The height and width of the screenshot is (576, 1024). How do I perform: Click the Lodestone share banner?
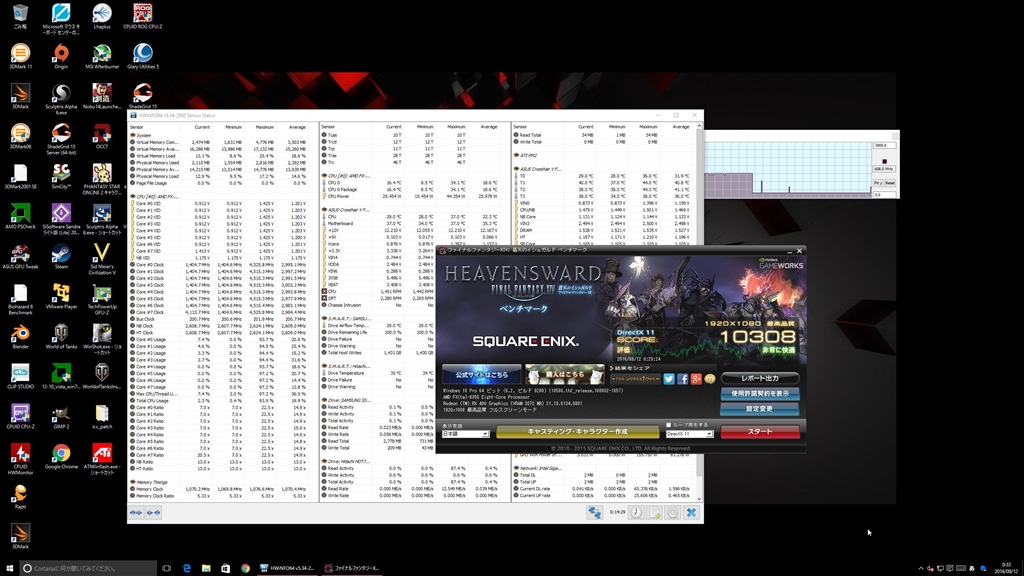tap(635, 379)
